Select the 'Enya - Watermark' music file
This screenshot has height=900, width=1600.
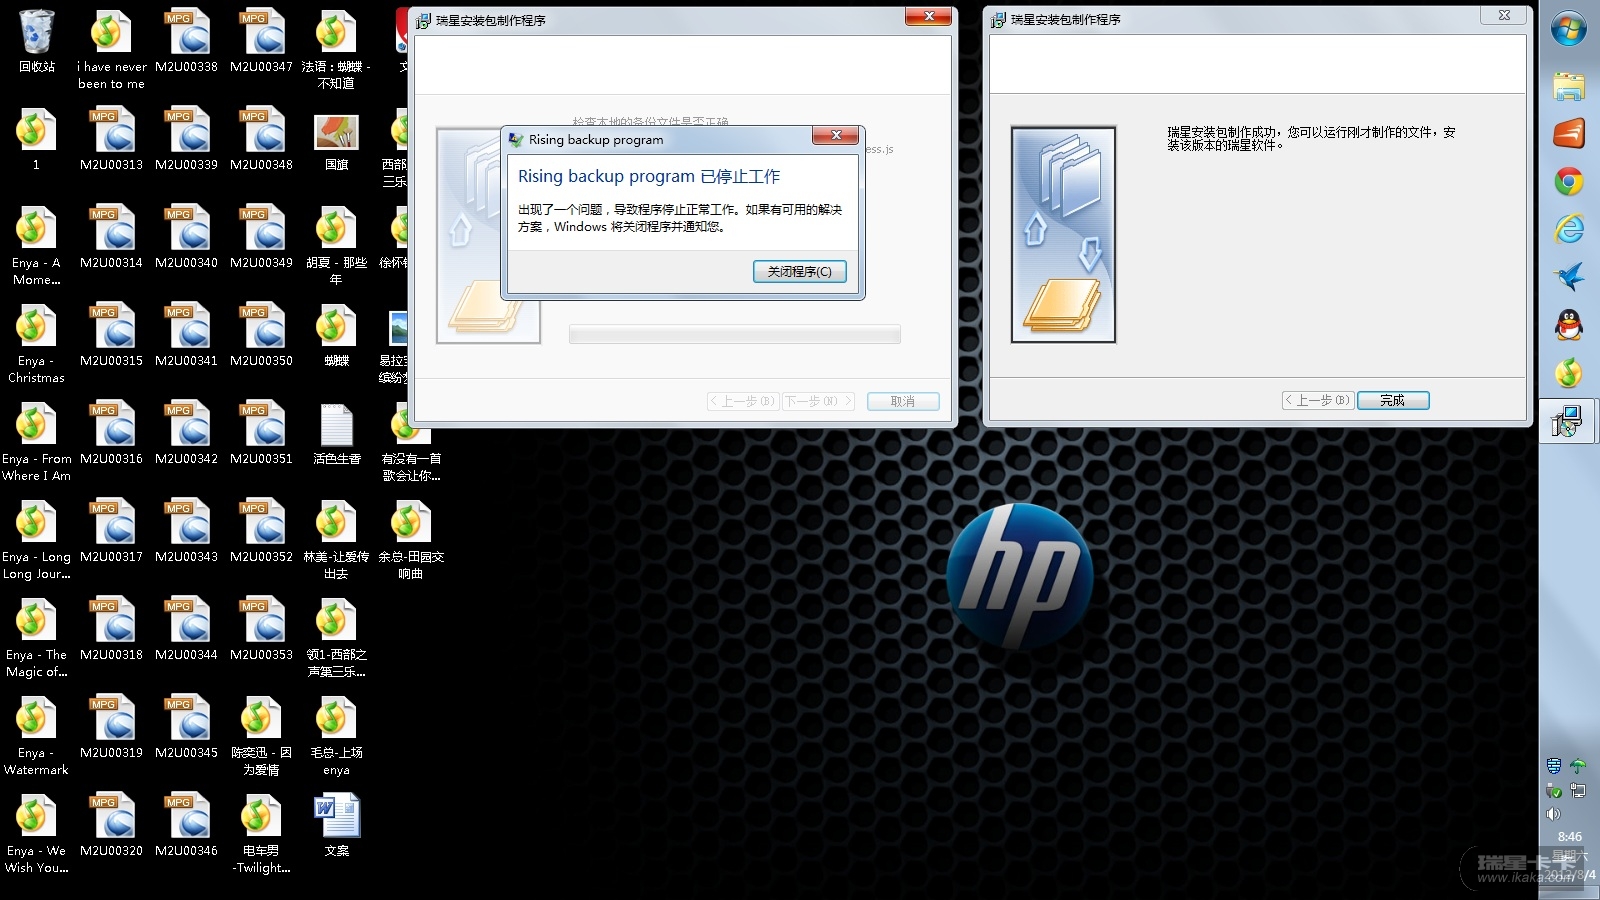click(36, 736)
